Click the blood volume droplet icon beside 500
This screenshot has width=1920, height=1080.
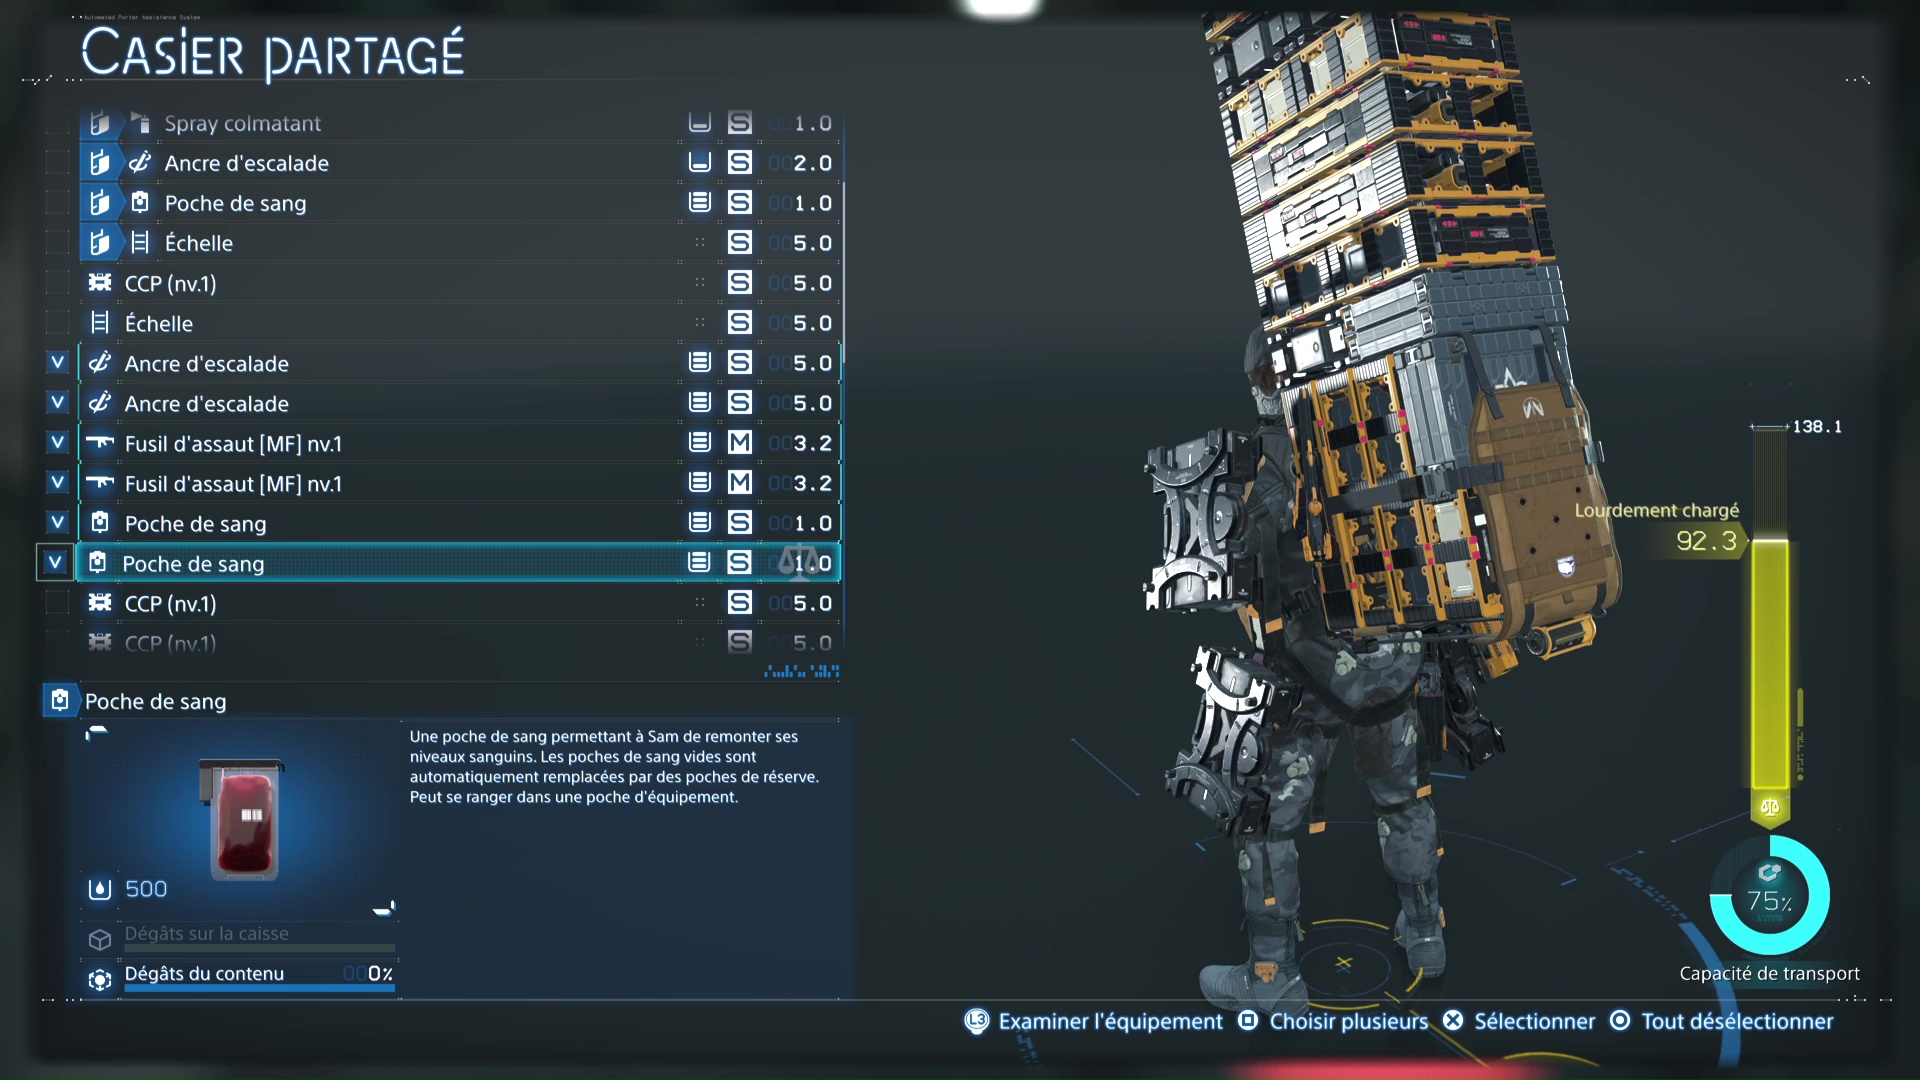click(100, 890)
